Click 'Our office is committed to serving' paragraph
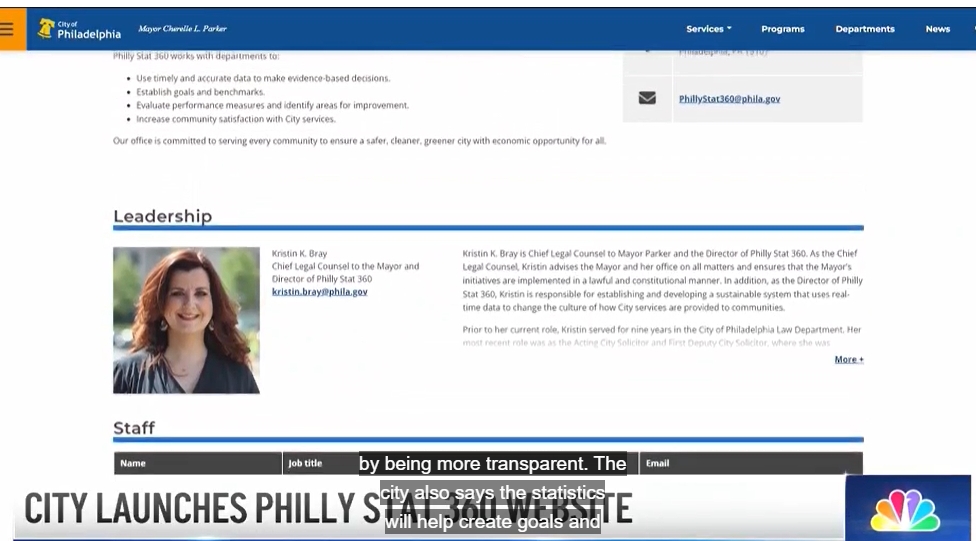This screenshot has width=976, height=541. click(359, 141)
